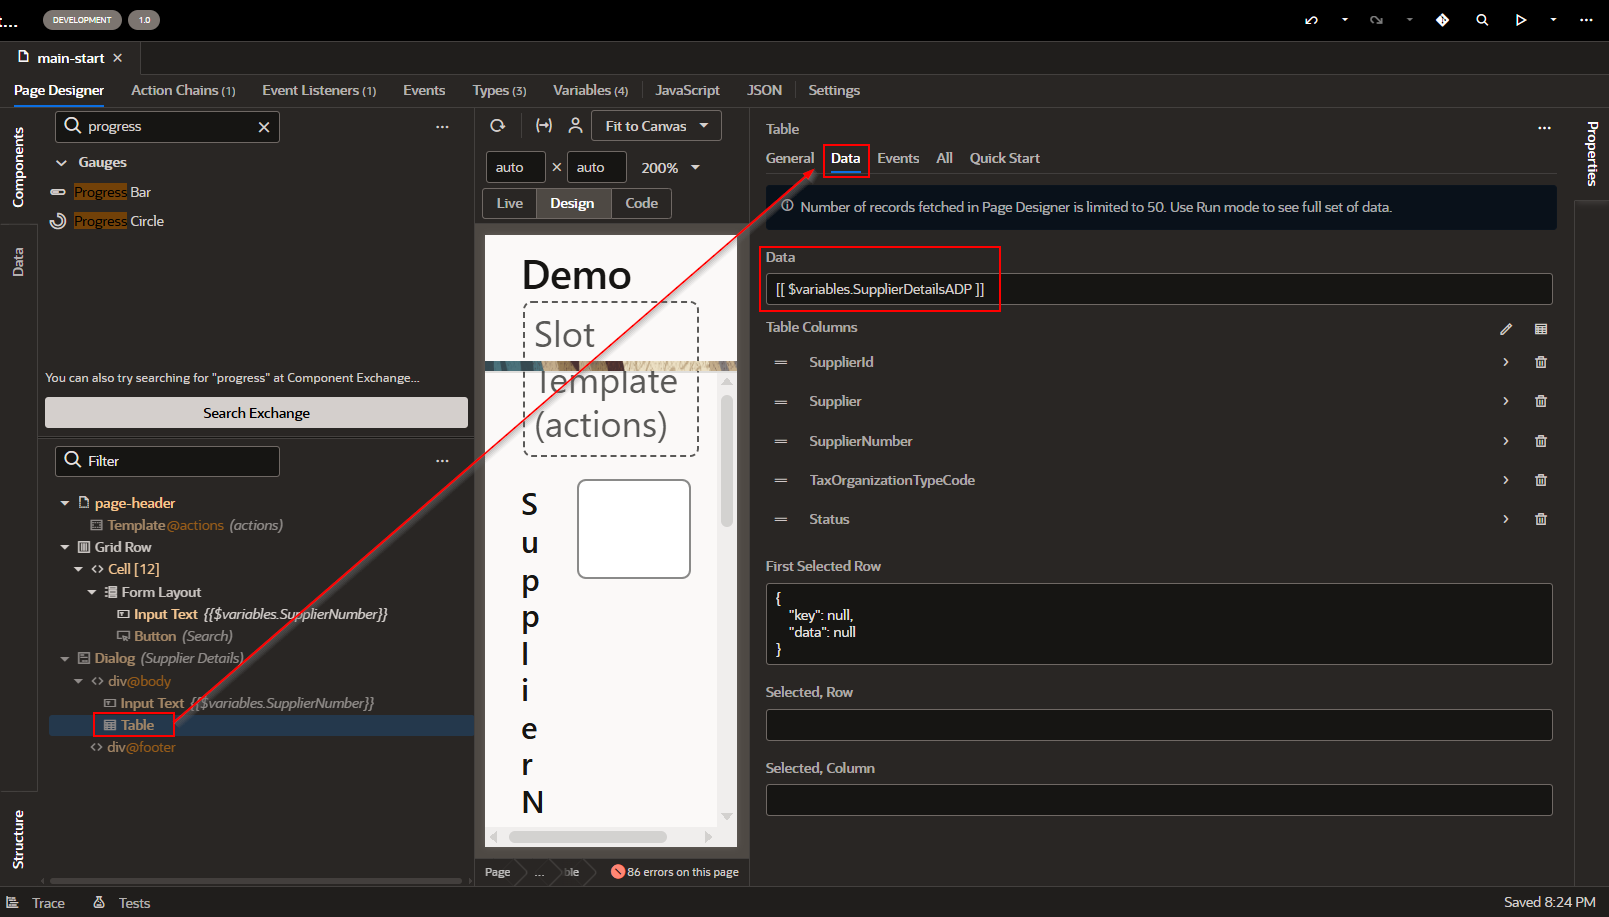1609x917 pixels.
Task: Open the redo history dropdown arrow
Action: click(1410, 20)
